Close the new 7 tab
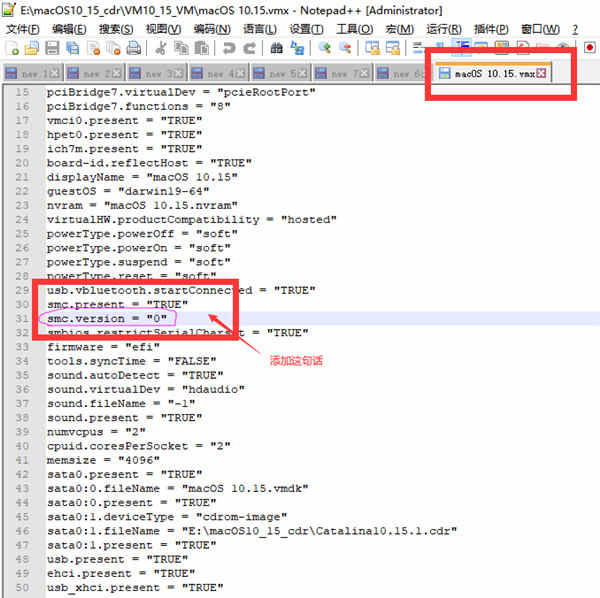Image resolution: width=600 pixels, height=598 pixels. click(x=365, y=73)
